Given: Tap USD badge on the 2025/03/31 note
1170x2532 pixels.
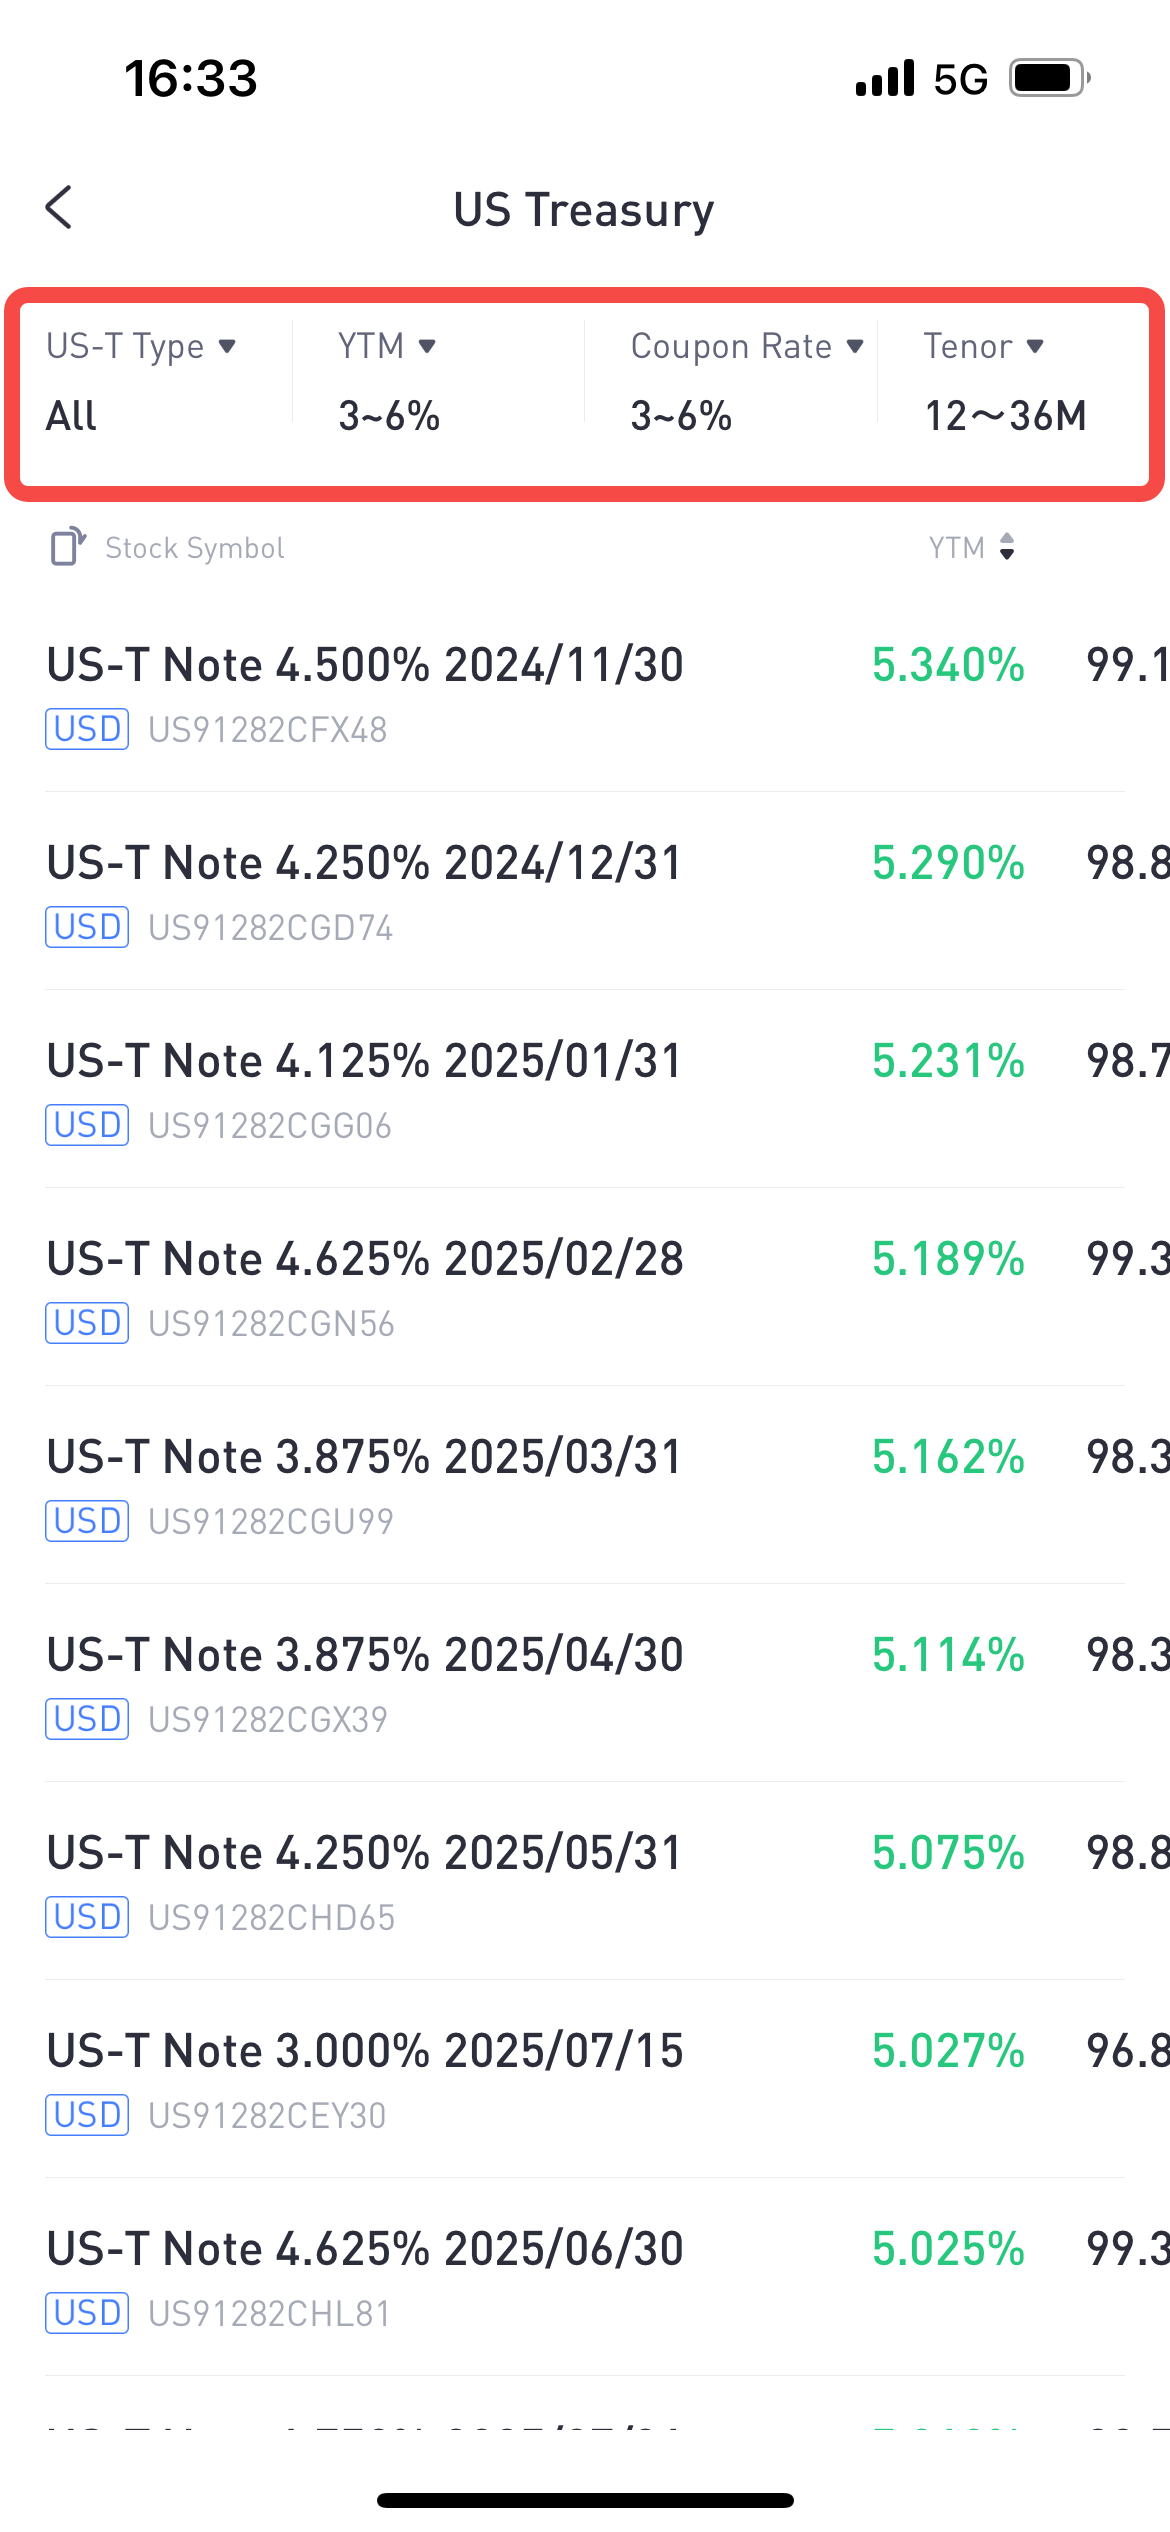Looking at the screenshot, I should click(87, 1521).
